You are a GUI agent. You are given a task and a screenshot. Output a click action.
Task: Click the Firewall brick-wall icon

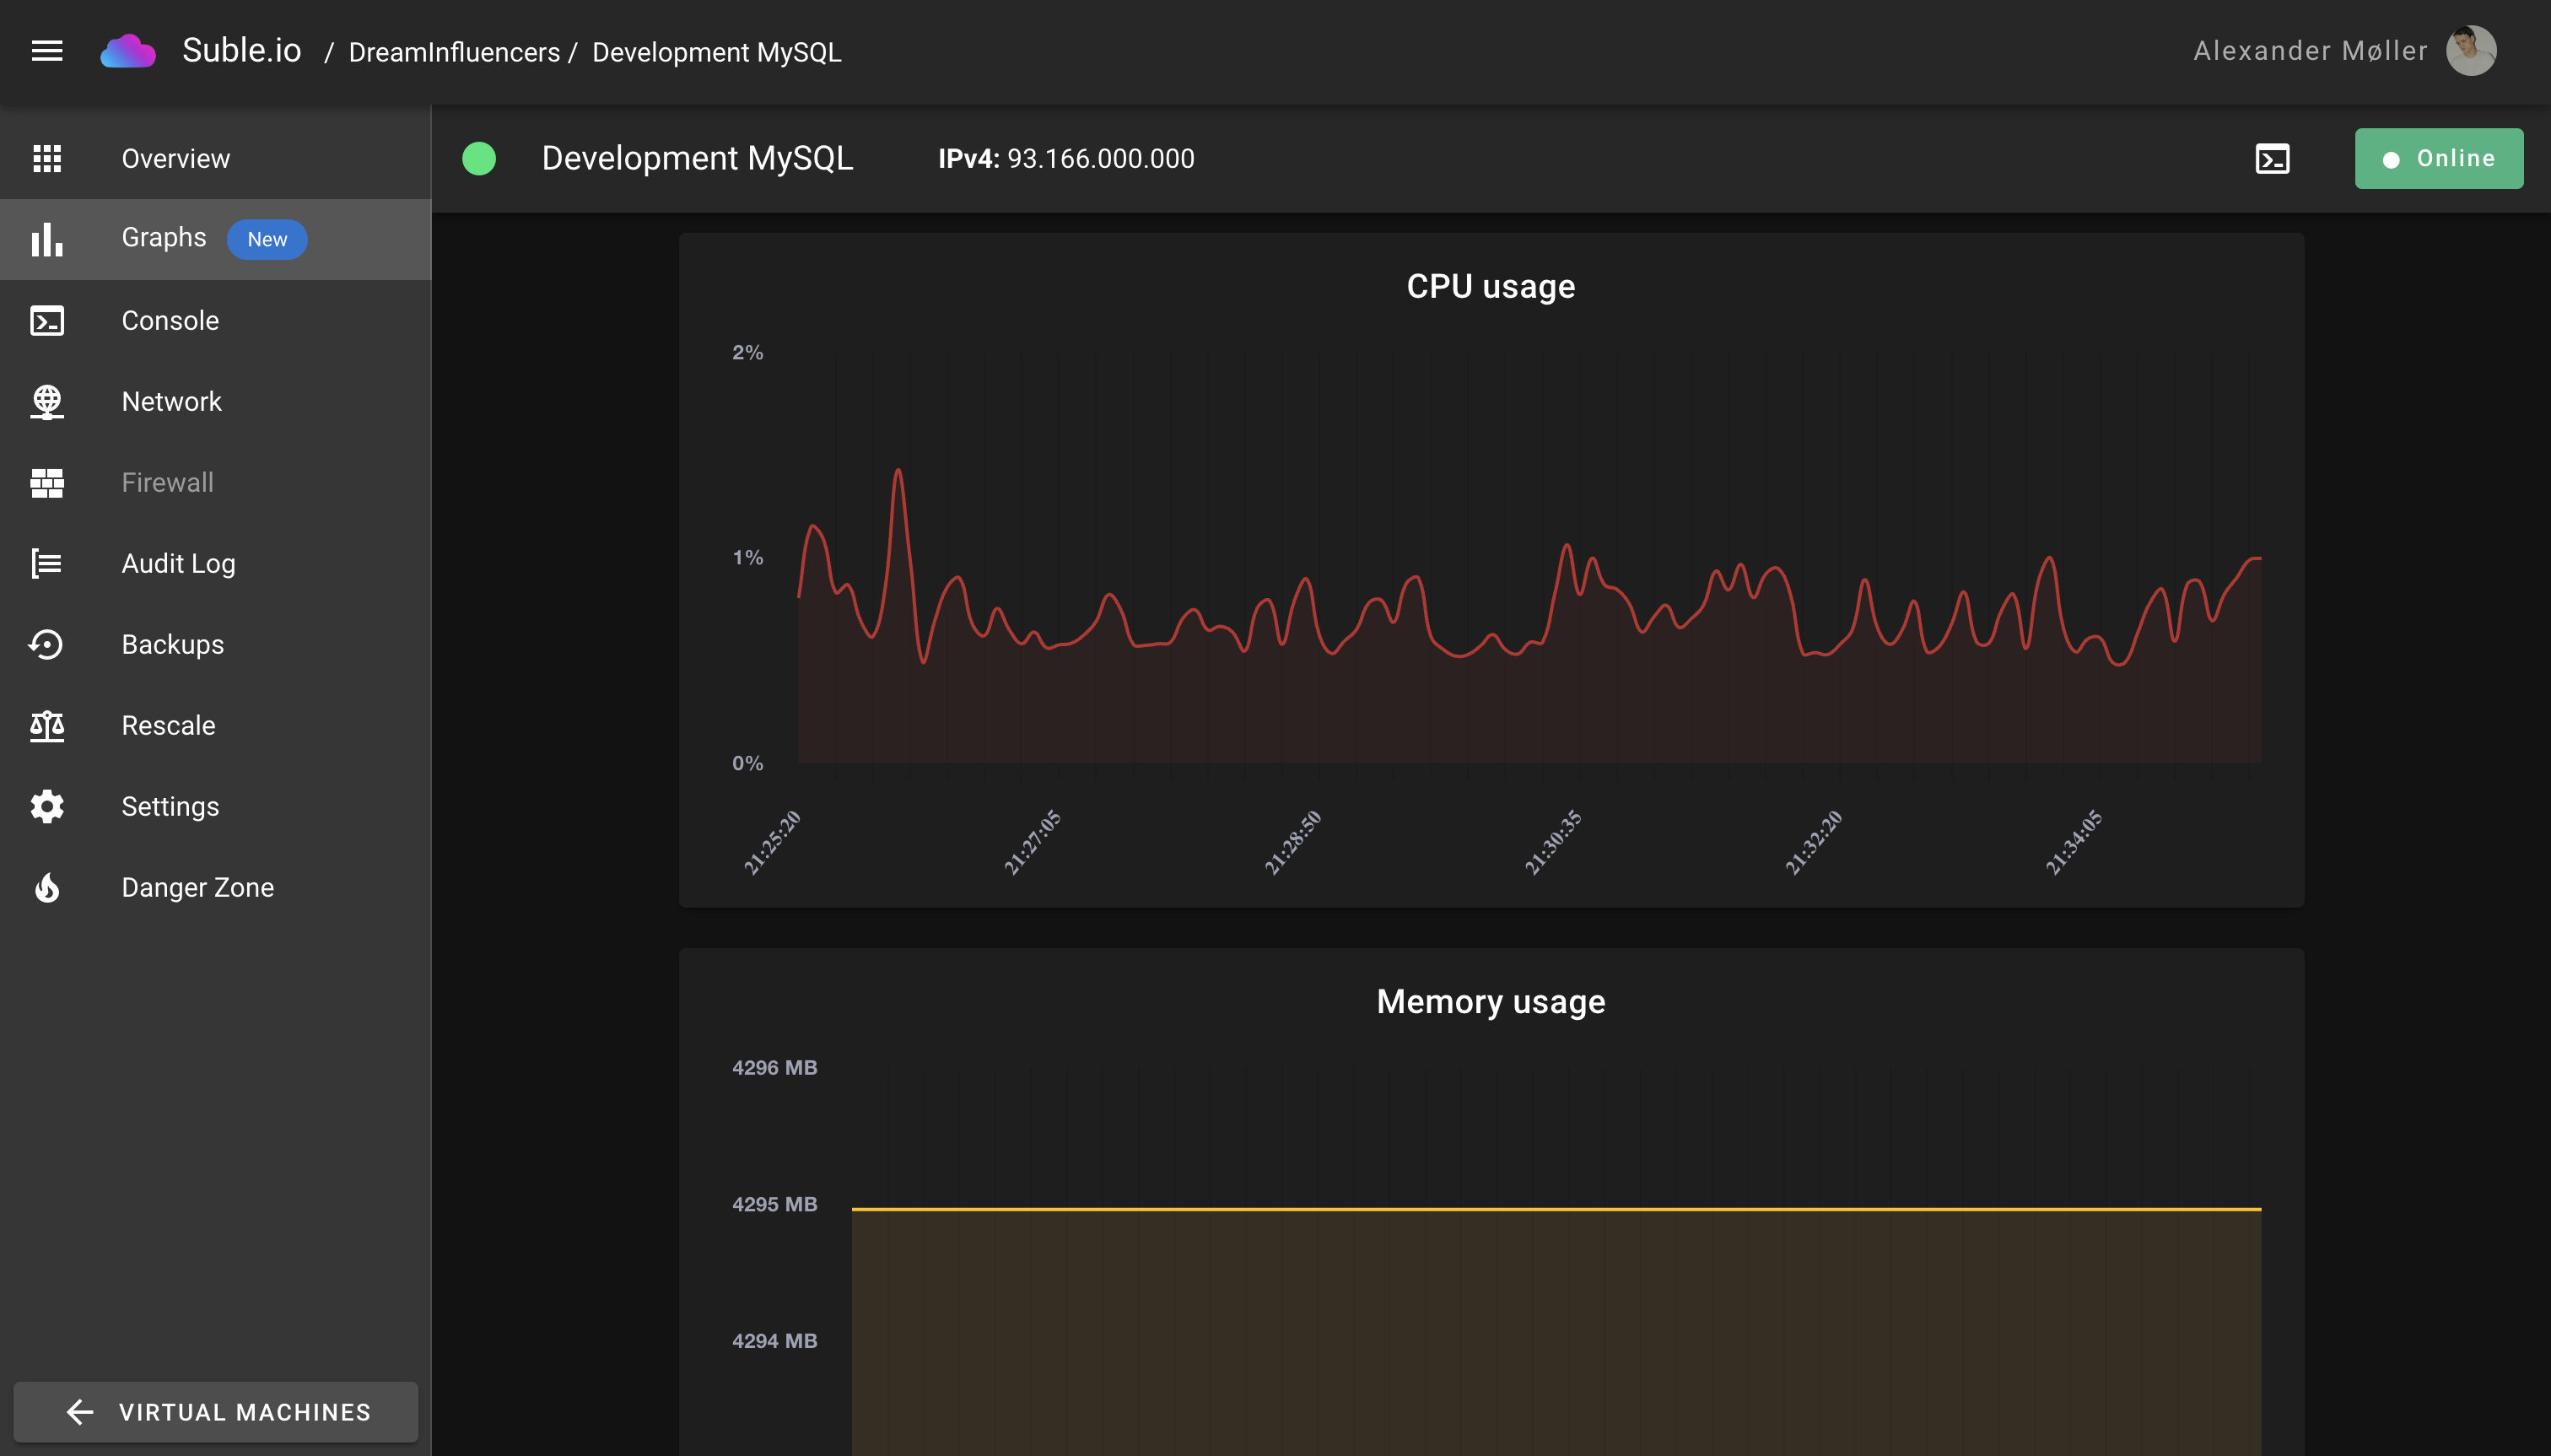click(x=46, y=482)
